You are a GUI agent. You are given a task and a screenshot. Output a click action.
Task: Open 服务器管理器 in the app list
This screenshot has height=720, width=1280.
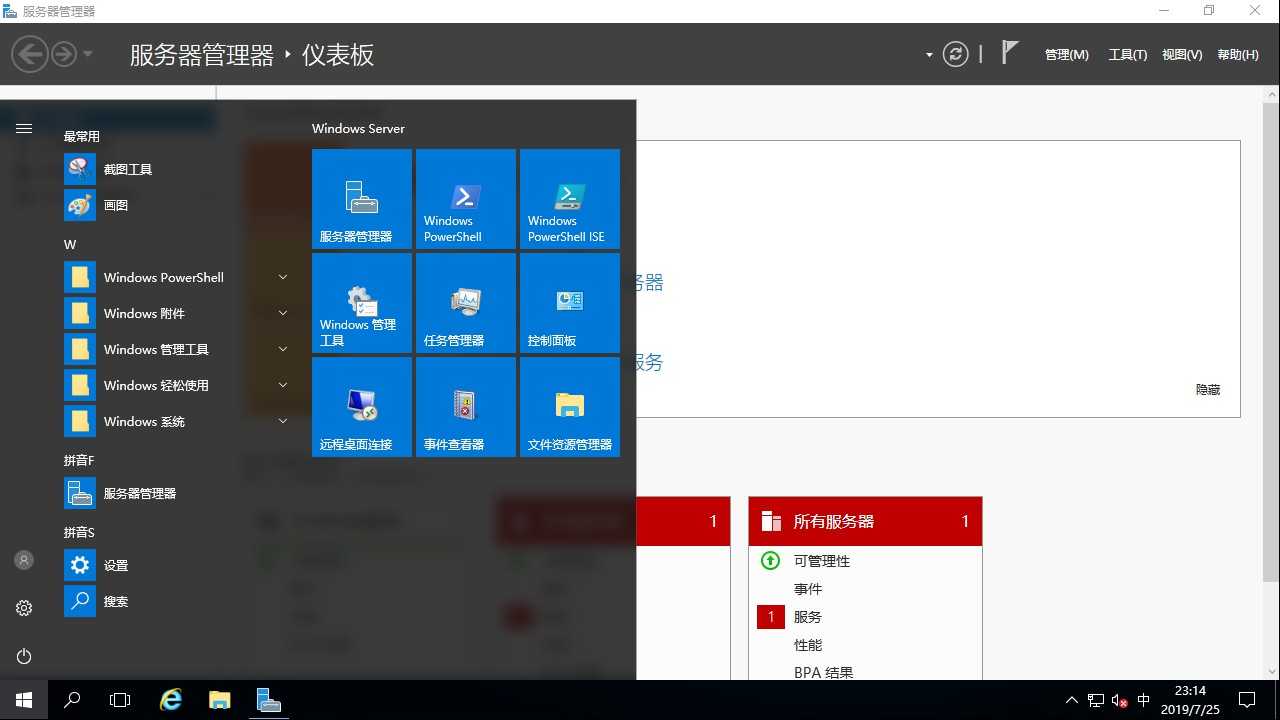tap(176, 494)
